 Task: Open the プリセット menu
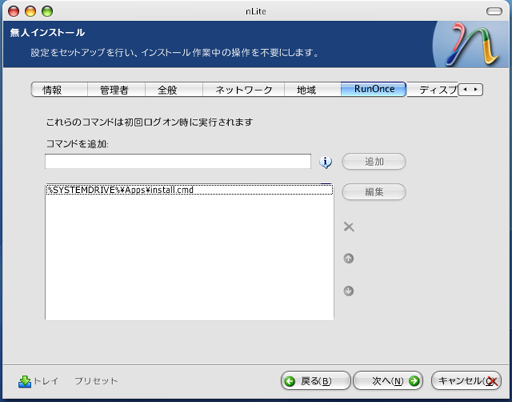[x=96, y=381]
